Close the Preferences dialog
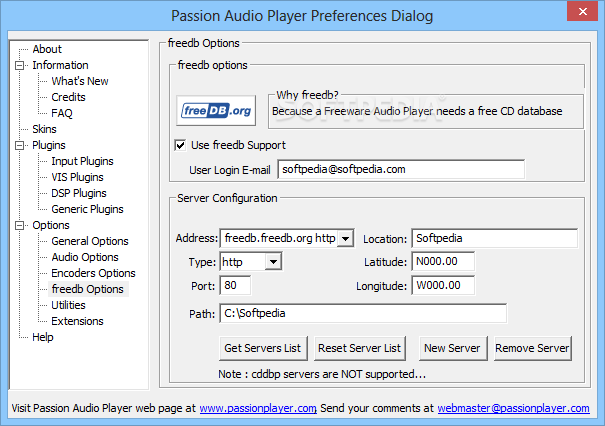Screen dimensions: 605x426 click(583, 11)
